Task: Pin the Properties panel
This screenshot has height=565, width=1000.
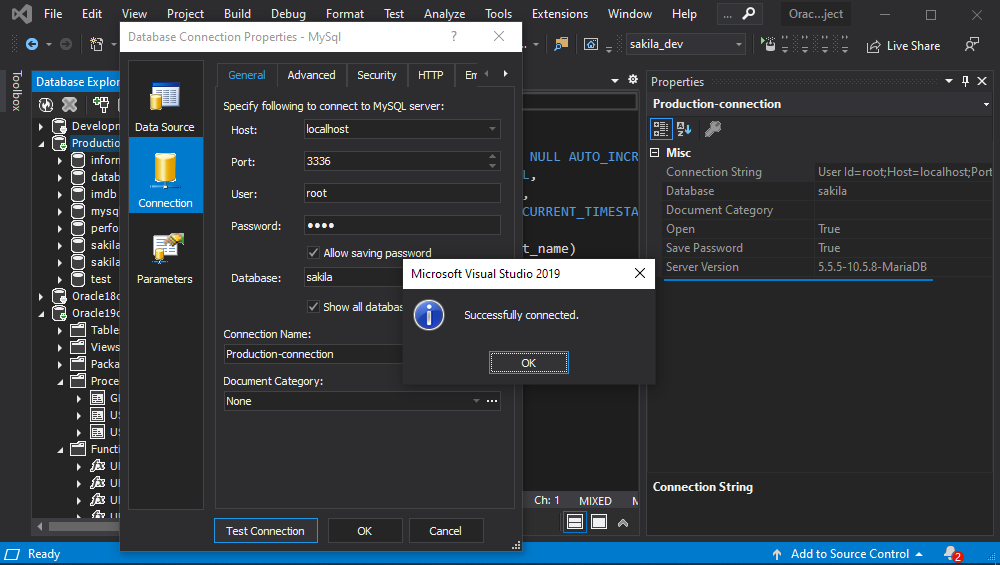Action: coord(965,81)
